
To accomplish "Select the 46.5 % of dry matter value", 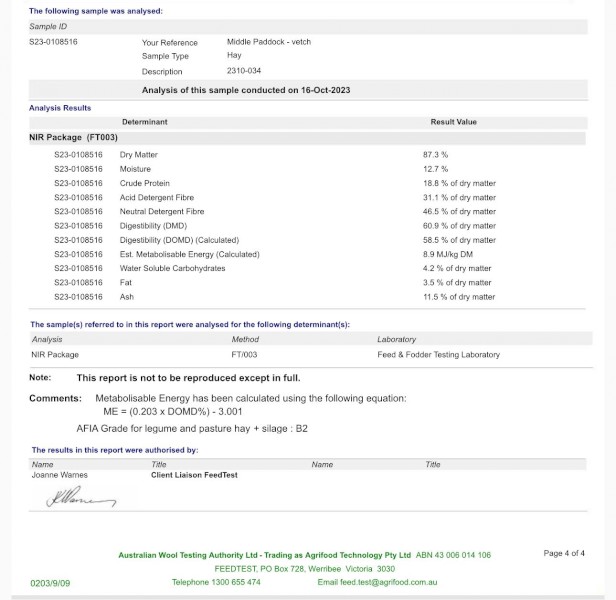I will point(459,211).
